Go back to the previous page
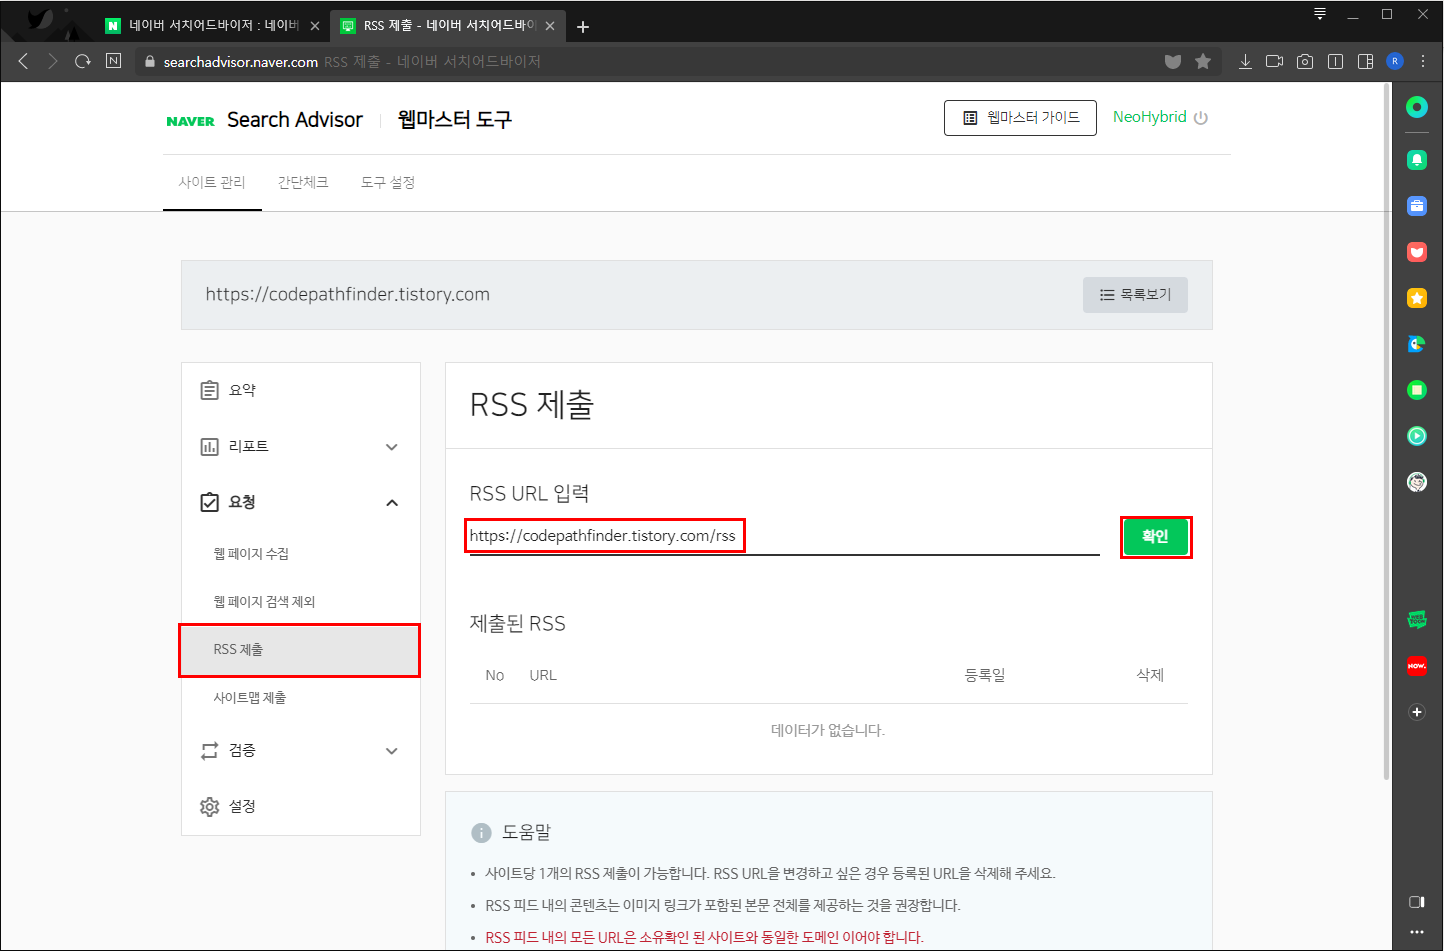1444x951 pixels. (x=23, y=61)
